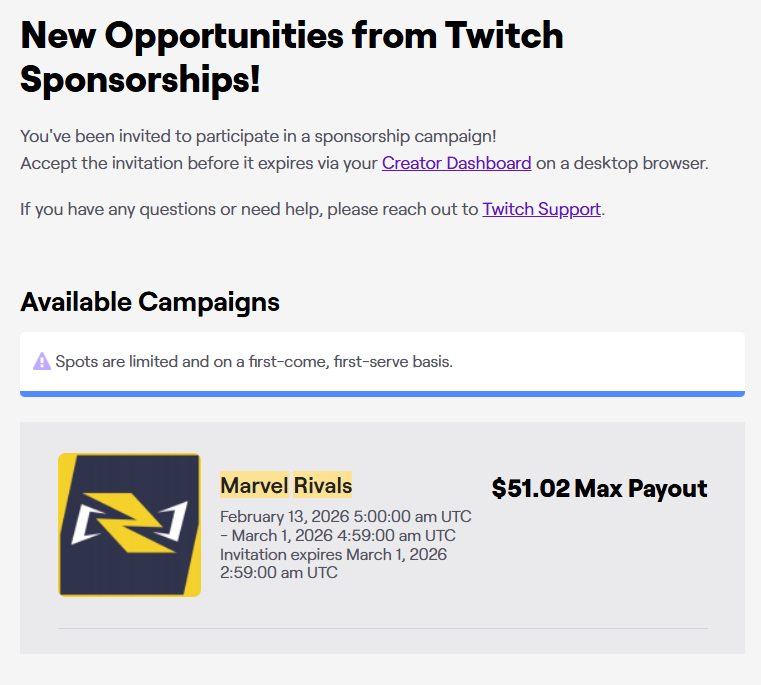
Task: Click the purple warning triangle icon
Action: coord(42,361)
